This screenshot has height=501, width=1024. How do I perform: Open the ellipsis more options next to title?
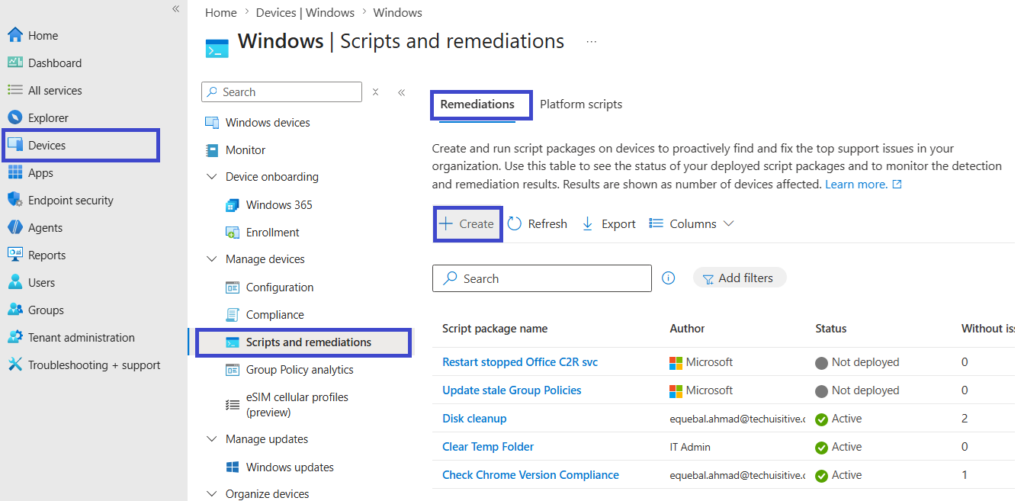pyautogui.click(x=592, y=41)
